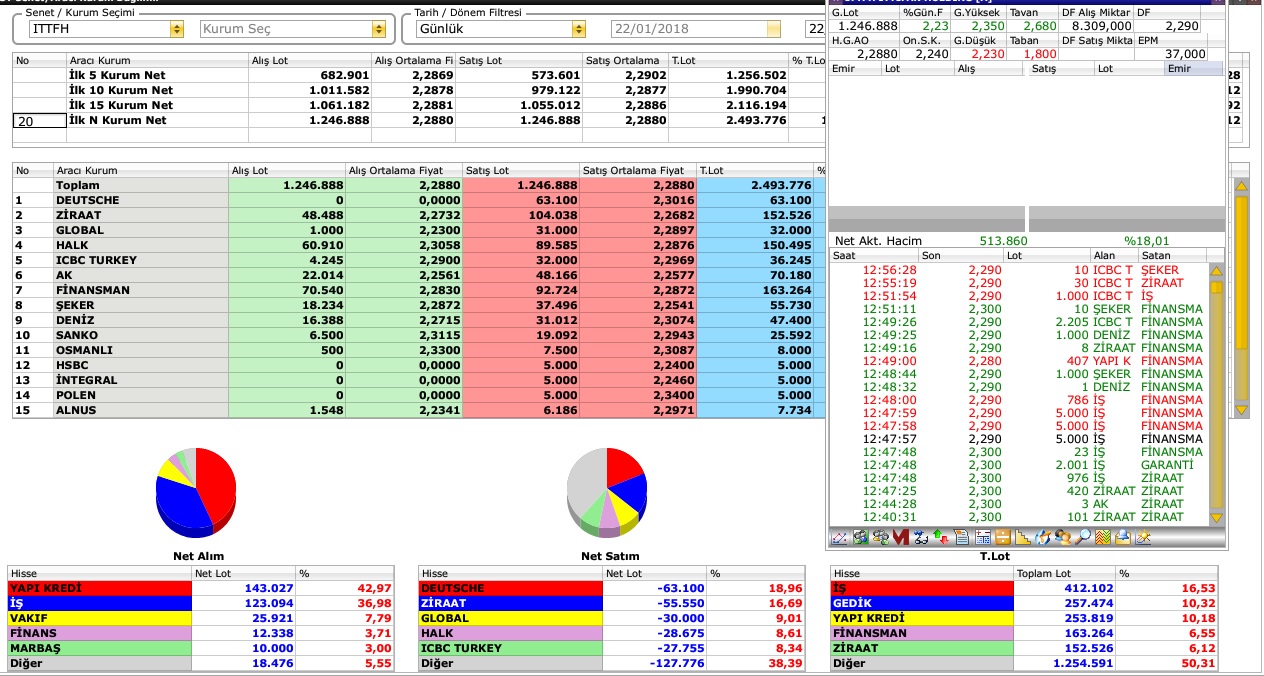Select row 5 ICBC TURKEY in broker table
The image size is (1264, 676).
420,260
